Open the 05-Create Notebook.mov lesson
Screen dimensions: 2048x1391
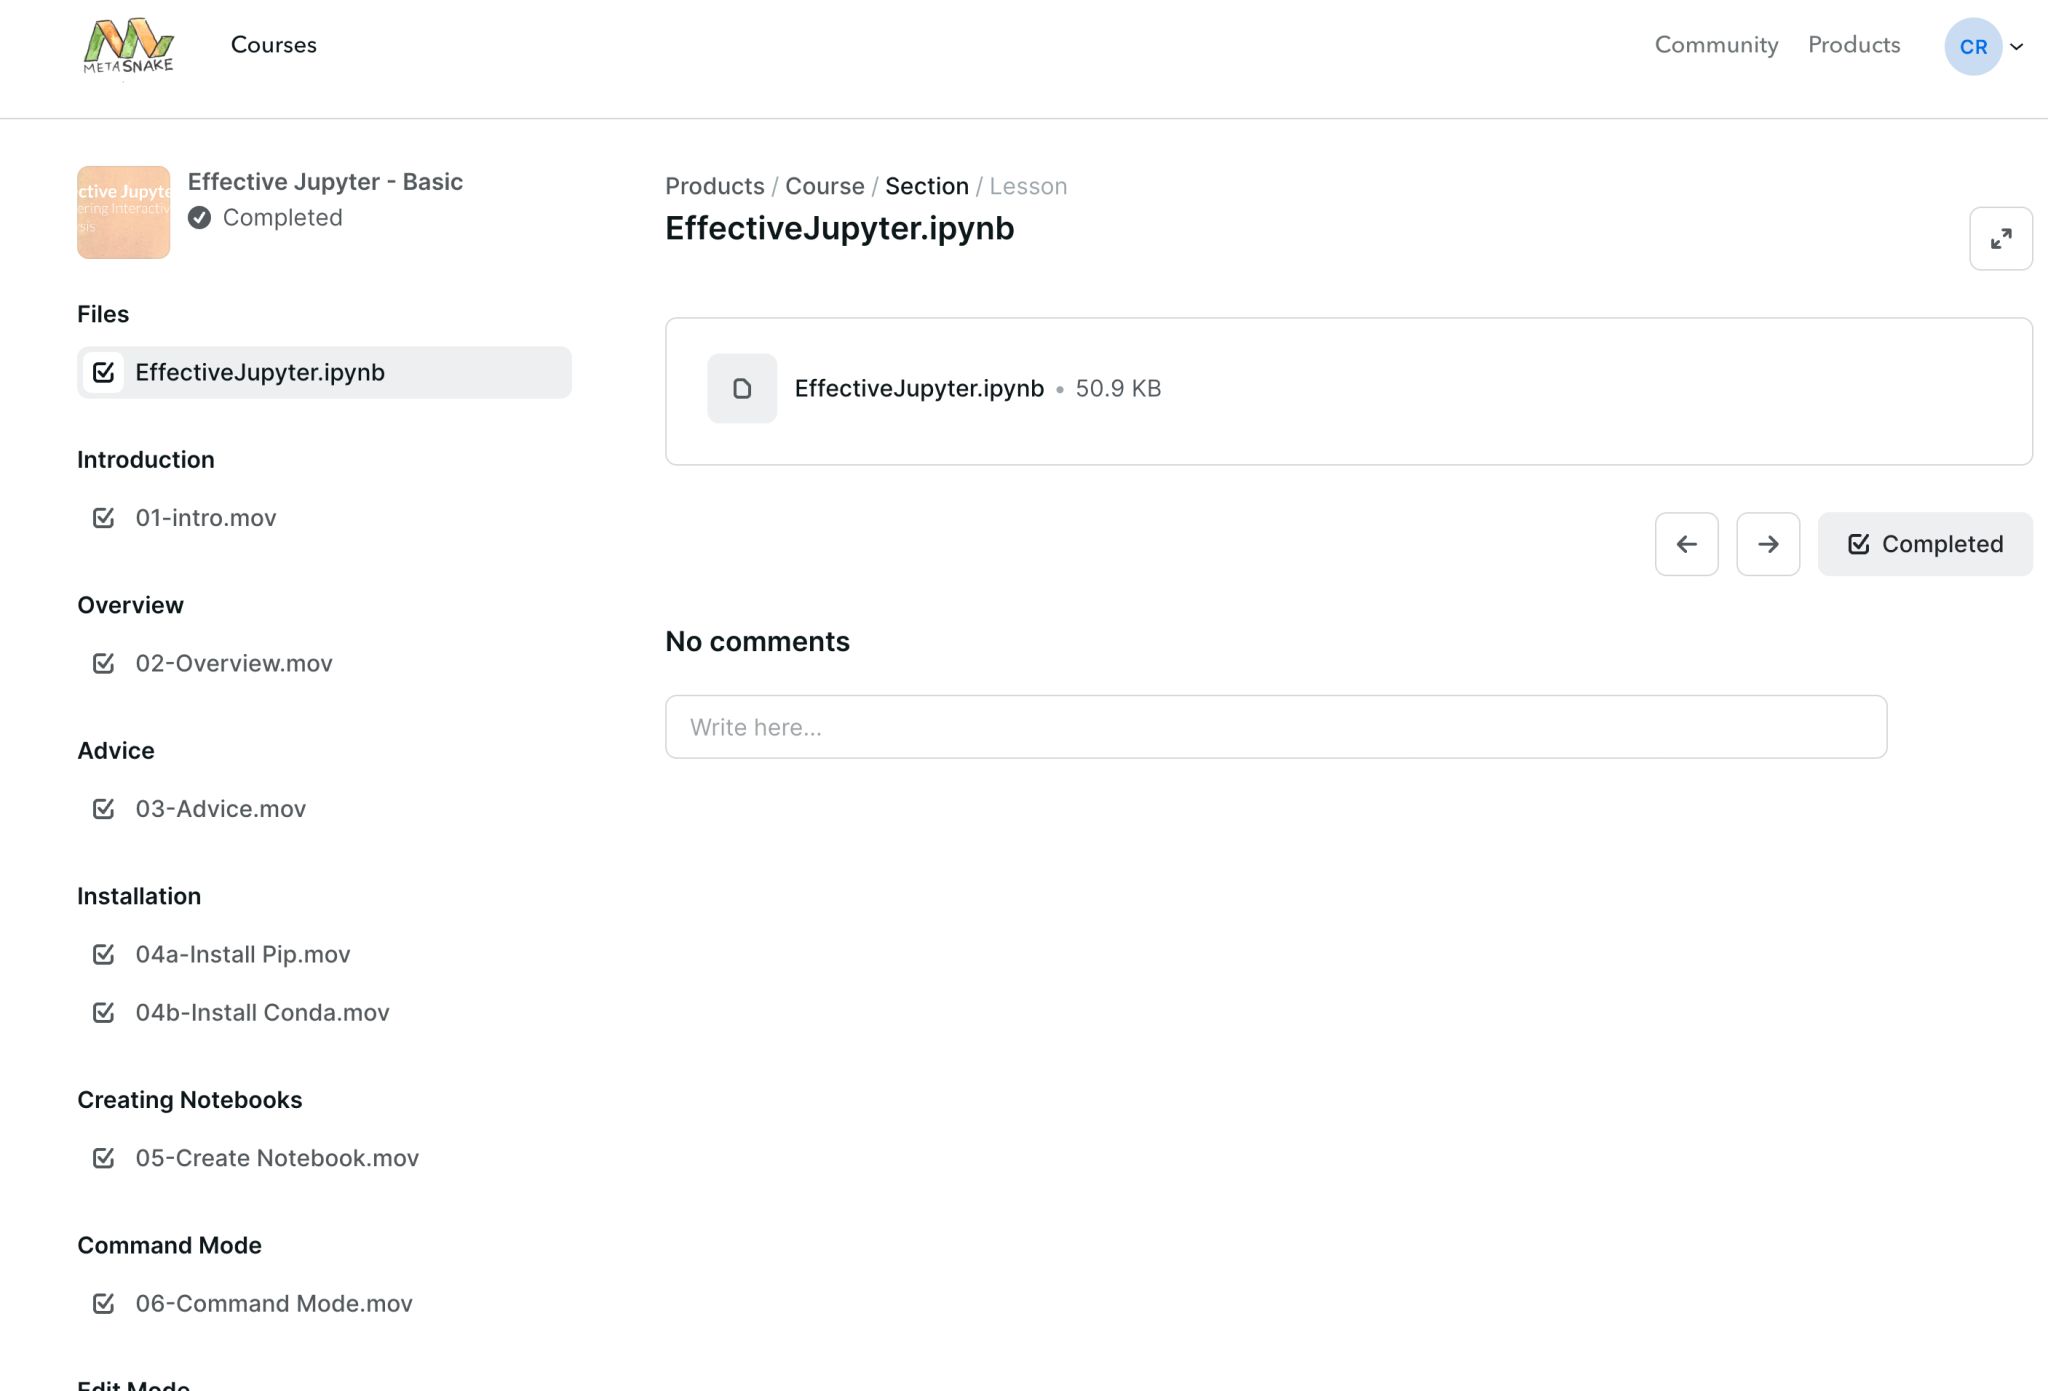tap(276, 1158)
